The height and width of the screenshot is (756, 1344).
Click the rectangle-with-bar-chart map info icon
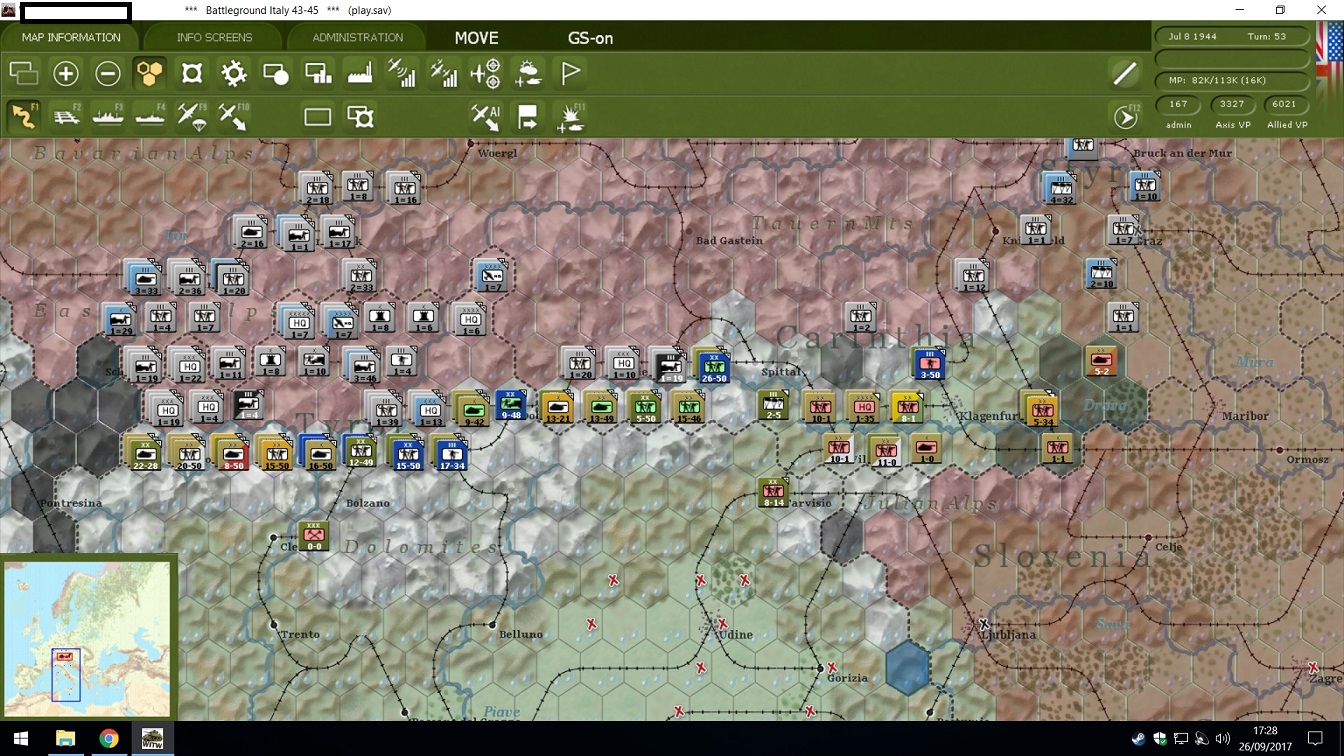318,73
